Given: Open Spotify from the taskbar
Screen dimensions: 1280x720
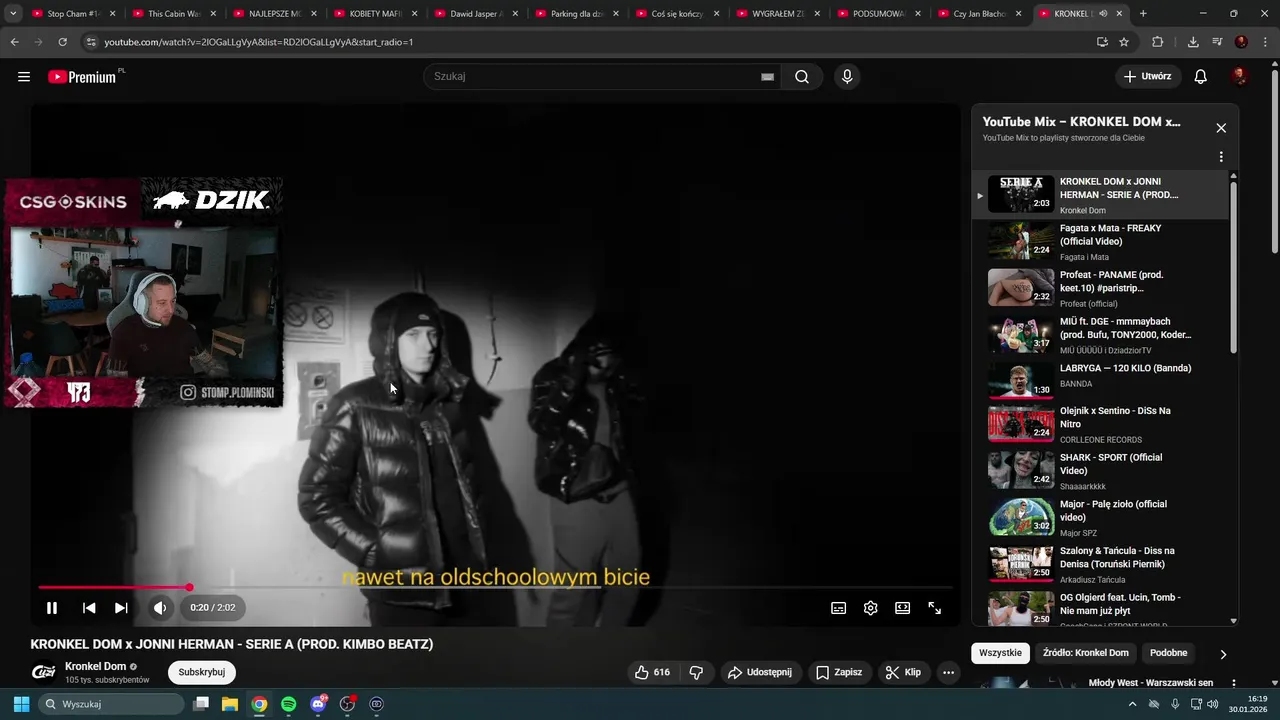Looking at the screenshot, I should 289,704.
